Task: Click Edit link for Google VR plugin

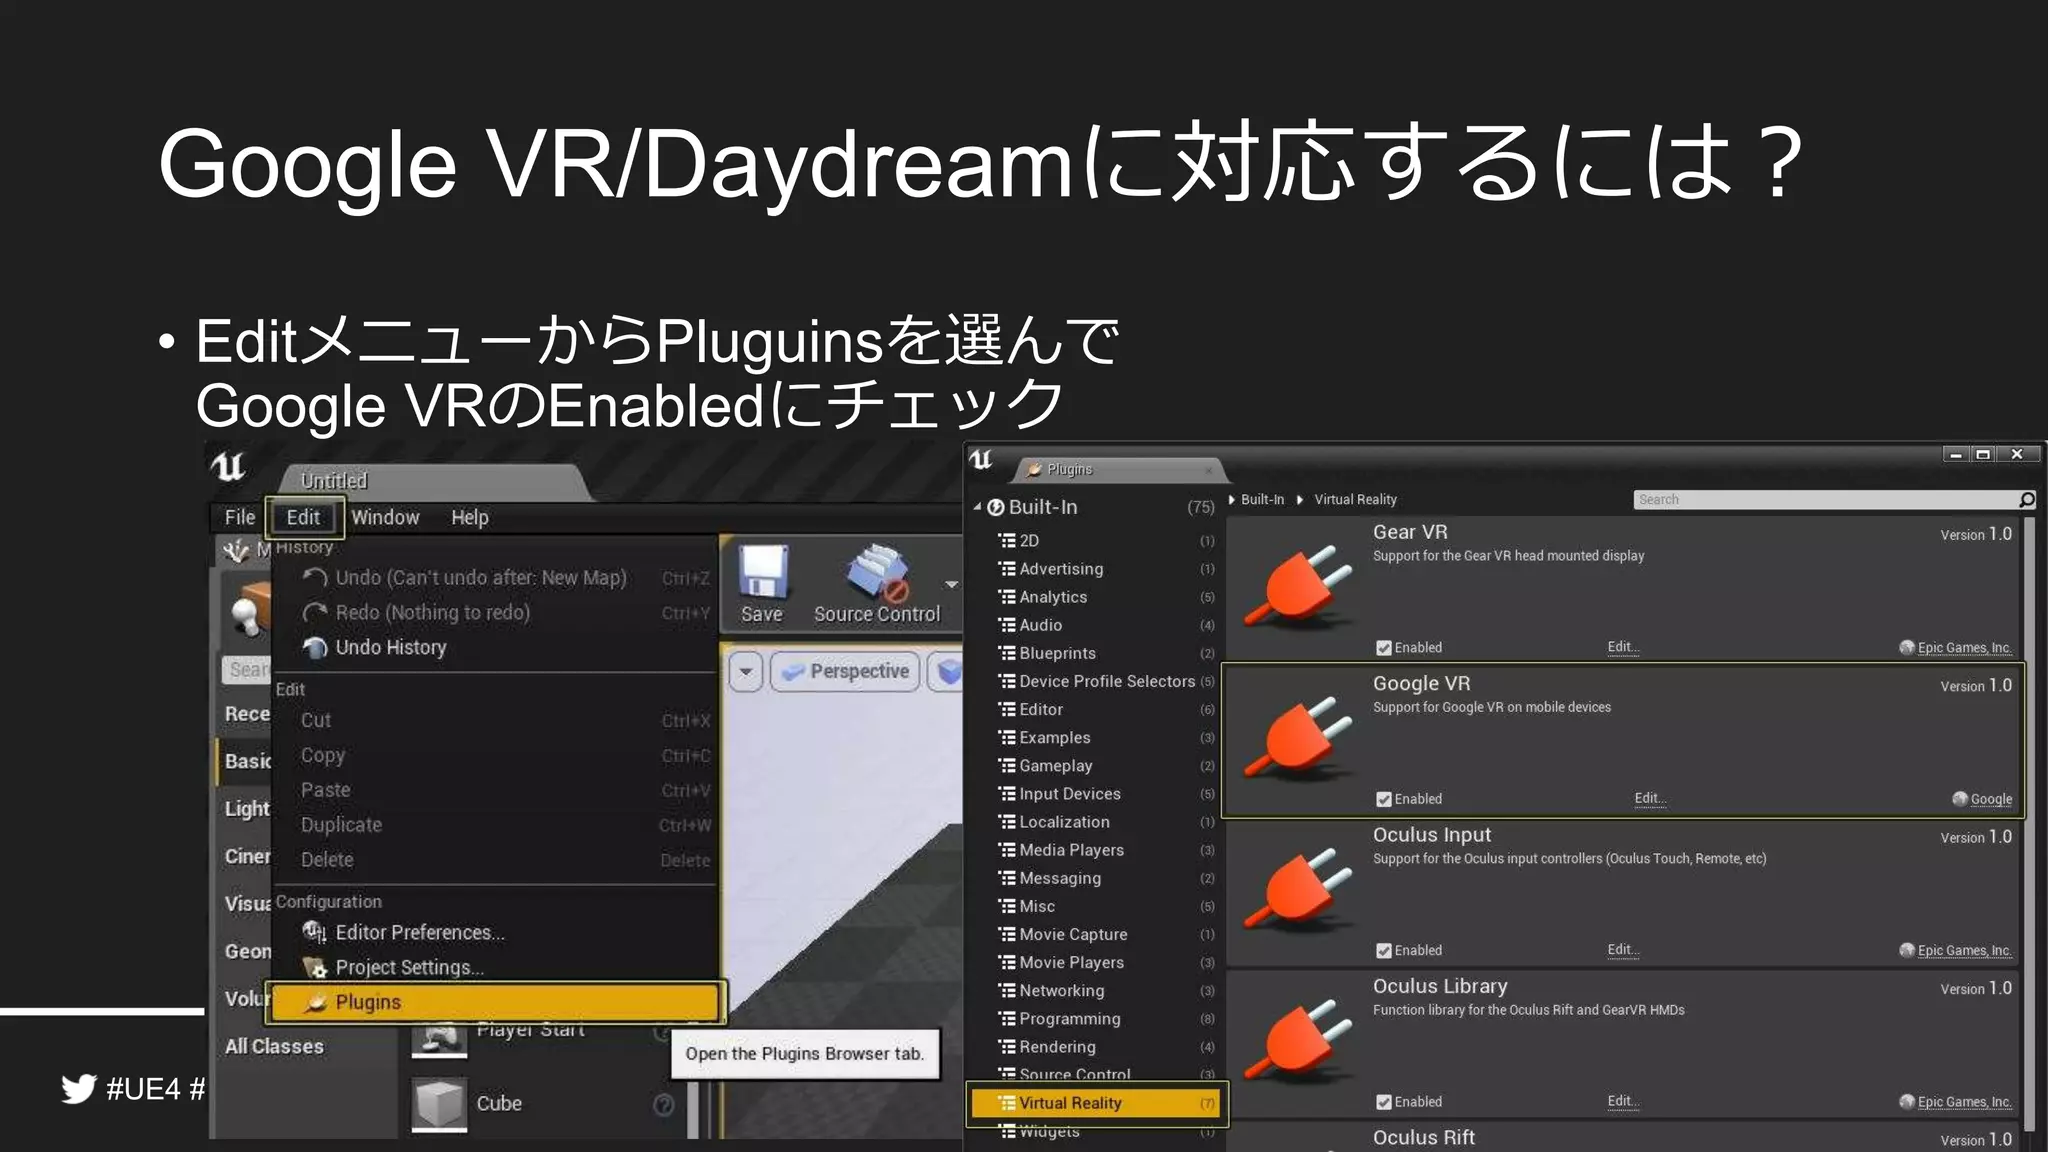Action: tap(1650, 798)
